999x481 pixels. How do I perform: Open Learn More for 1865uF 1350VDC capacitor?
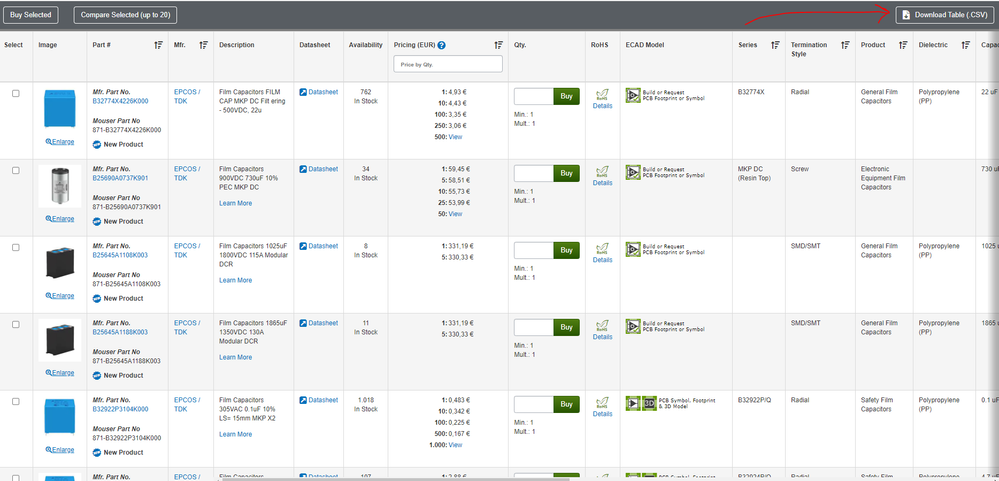[x=236, y=357]
